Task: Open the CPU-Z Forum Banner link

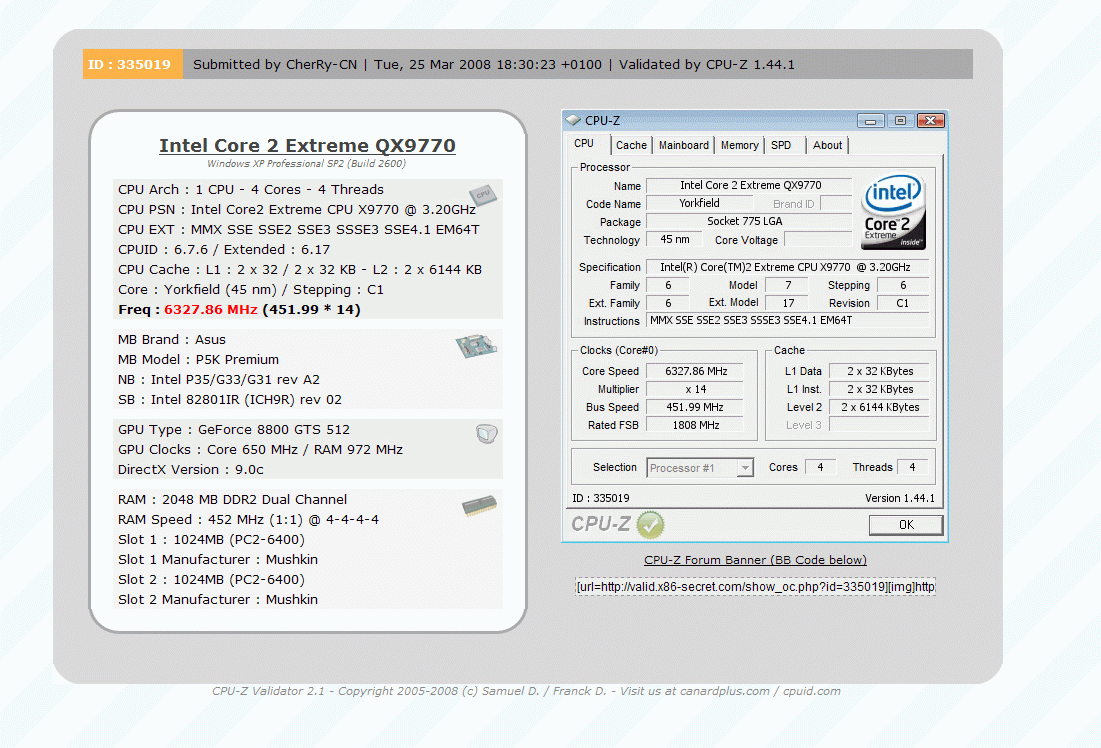Action: click(756, 560)
